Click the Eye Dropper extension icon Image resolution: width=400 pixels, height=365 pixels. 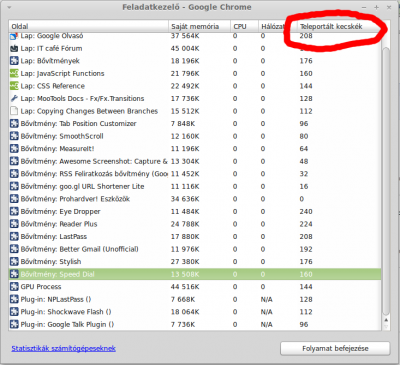coord(14,211)
